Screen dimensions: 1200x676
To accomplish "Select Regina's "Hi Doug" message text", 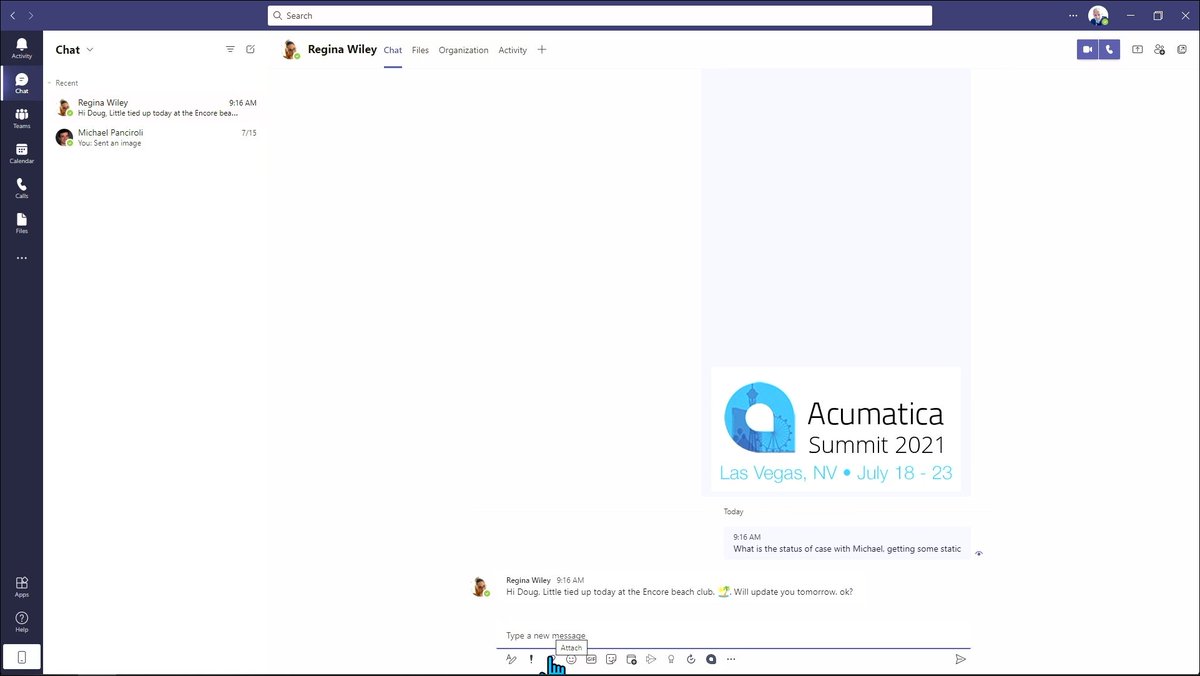I will click(x=679, y=592).
